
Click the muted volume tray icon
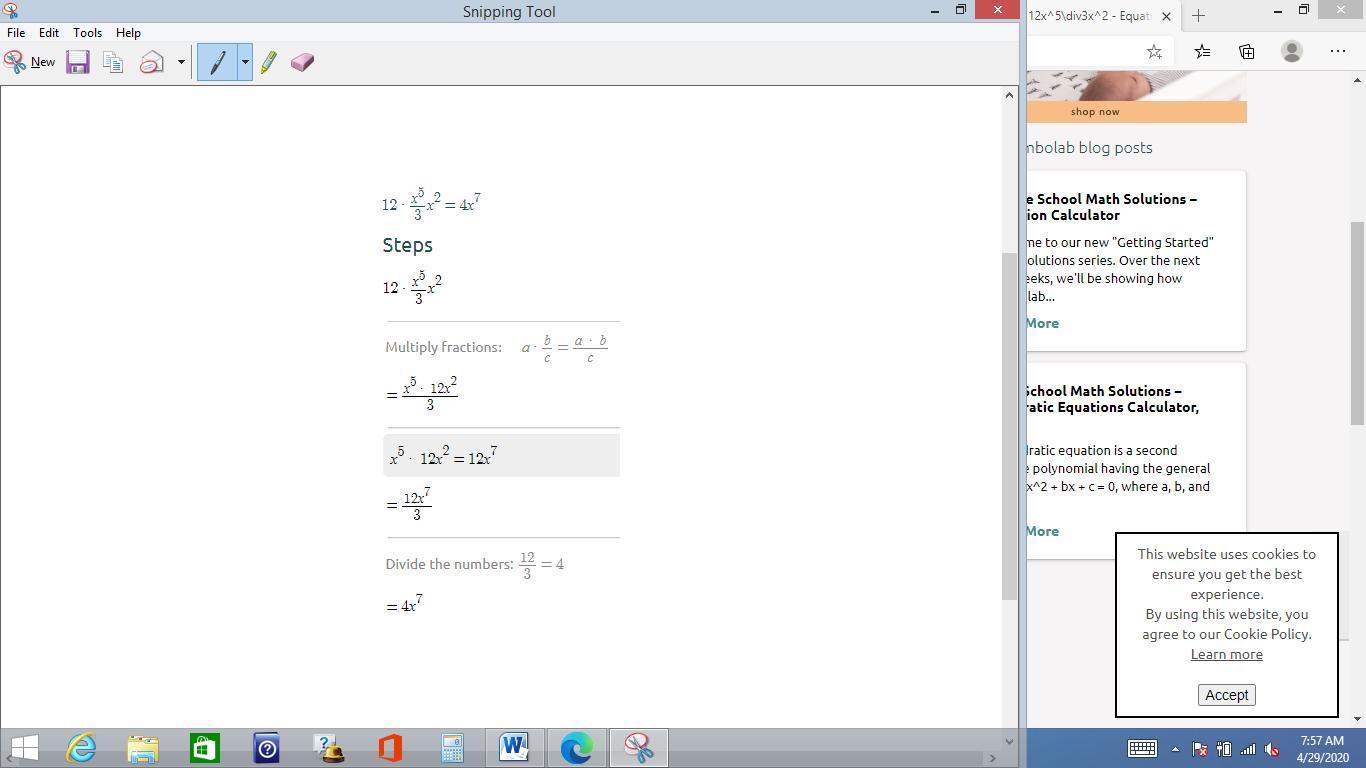[1272, 748]
